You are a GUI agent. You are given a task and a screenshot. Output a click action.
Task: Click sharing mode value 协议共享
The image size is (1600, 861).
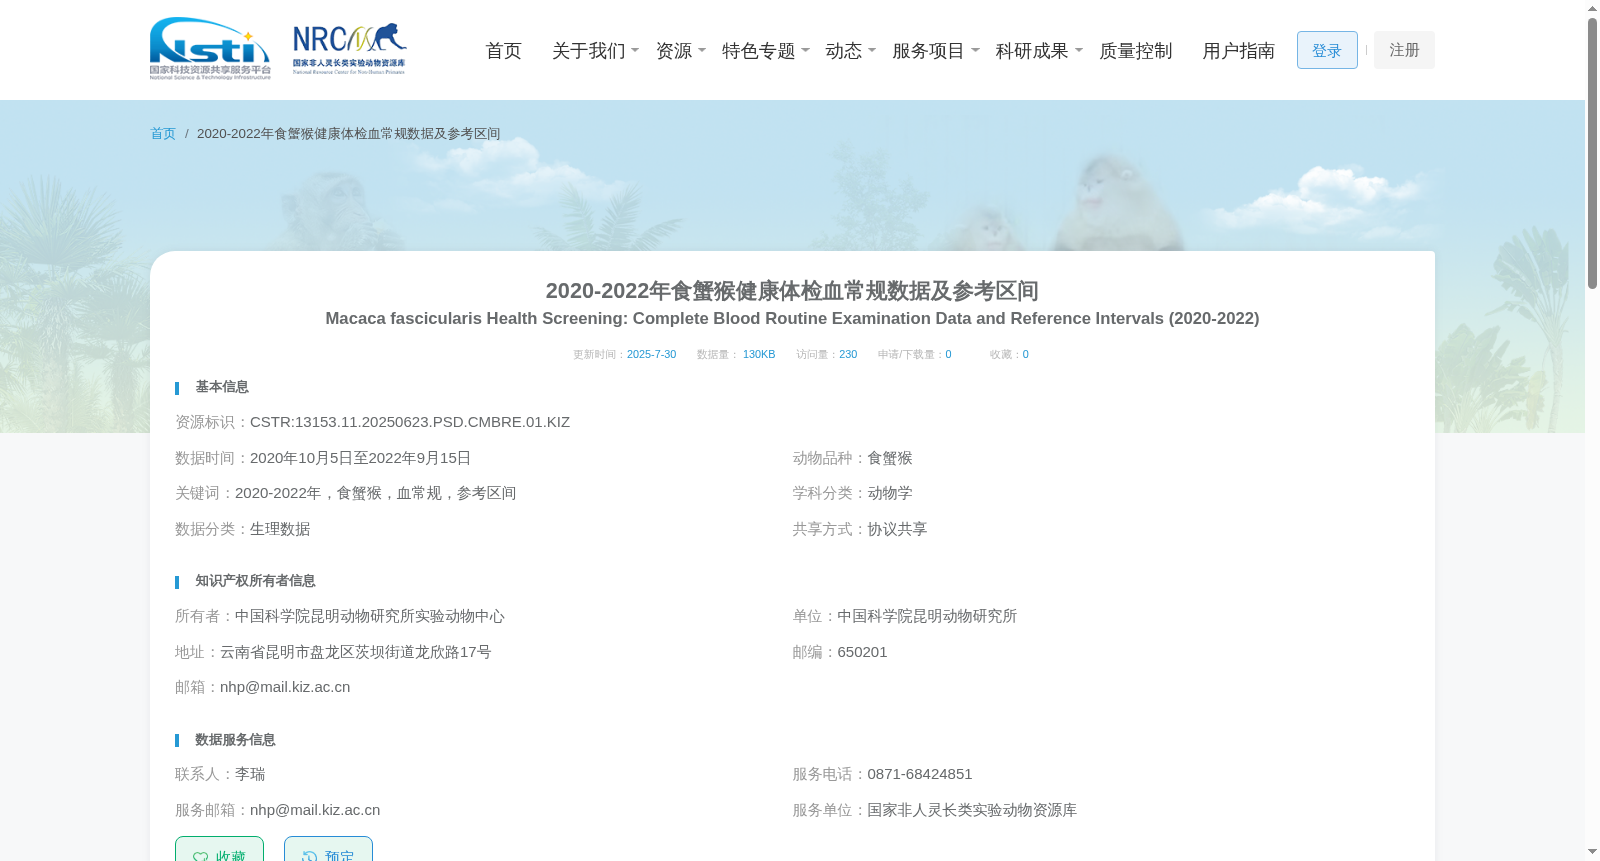point(897,529)
